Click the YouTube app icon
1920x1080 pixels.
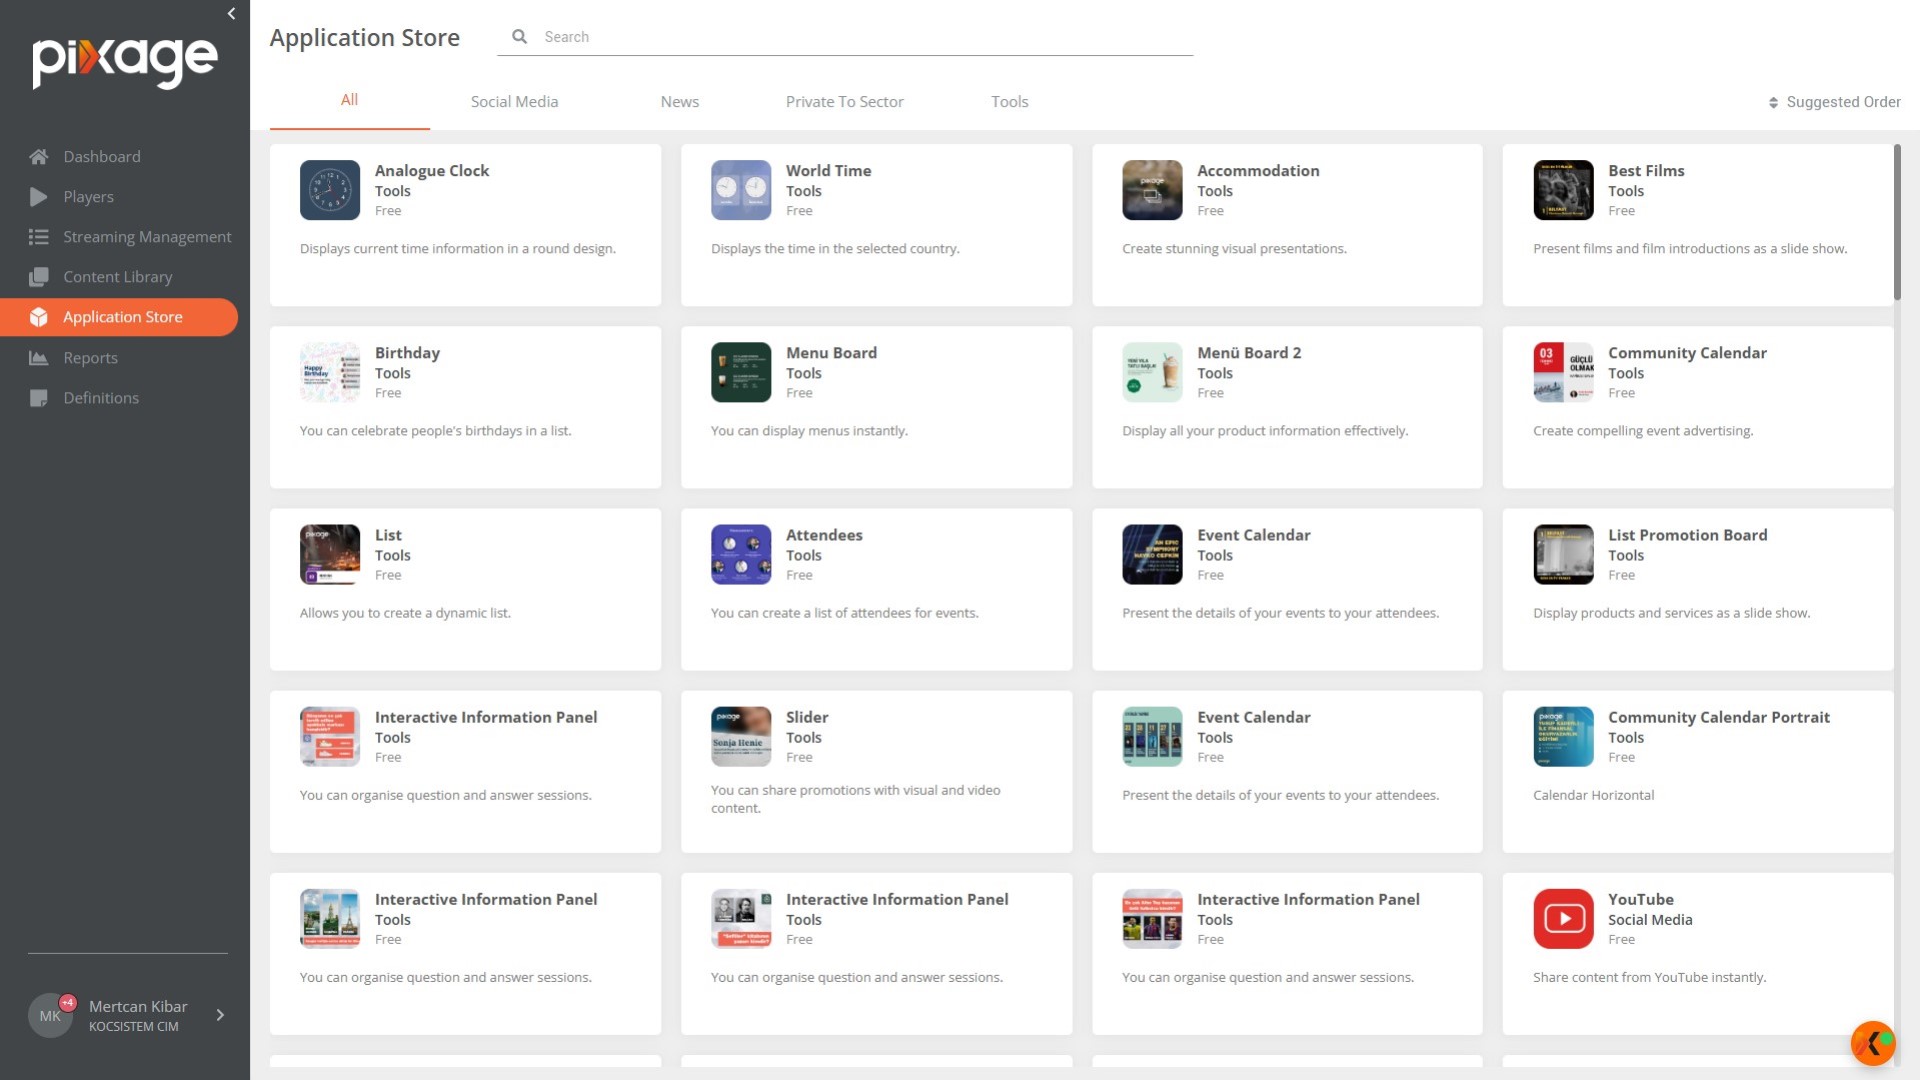[1563, 919]
